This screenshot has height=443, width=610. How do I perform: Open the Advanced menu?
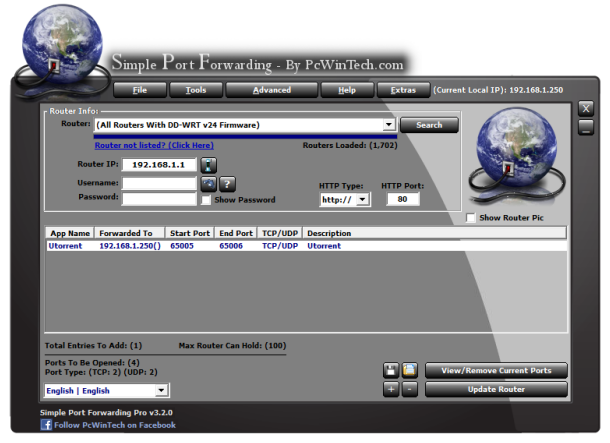272,90
